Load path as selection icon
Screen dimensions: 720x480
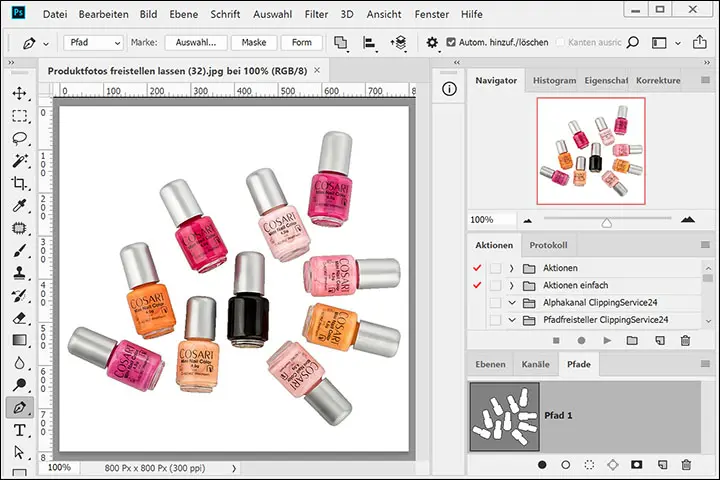(590, 465)
